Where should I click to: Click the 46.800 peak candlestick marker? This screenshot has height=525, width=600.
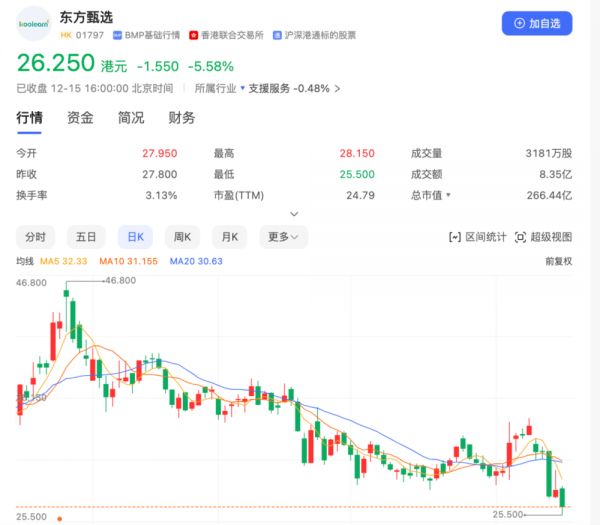point(67,292)
